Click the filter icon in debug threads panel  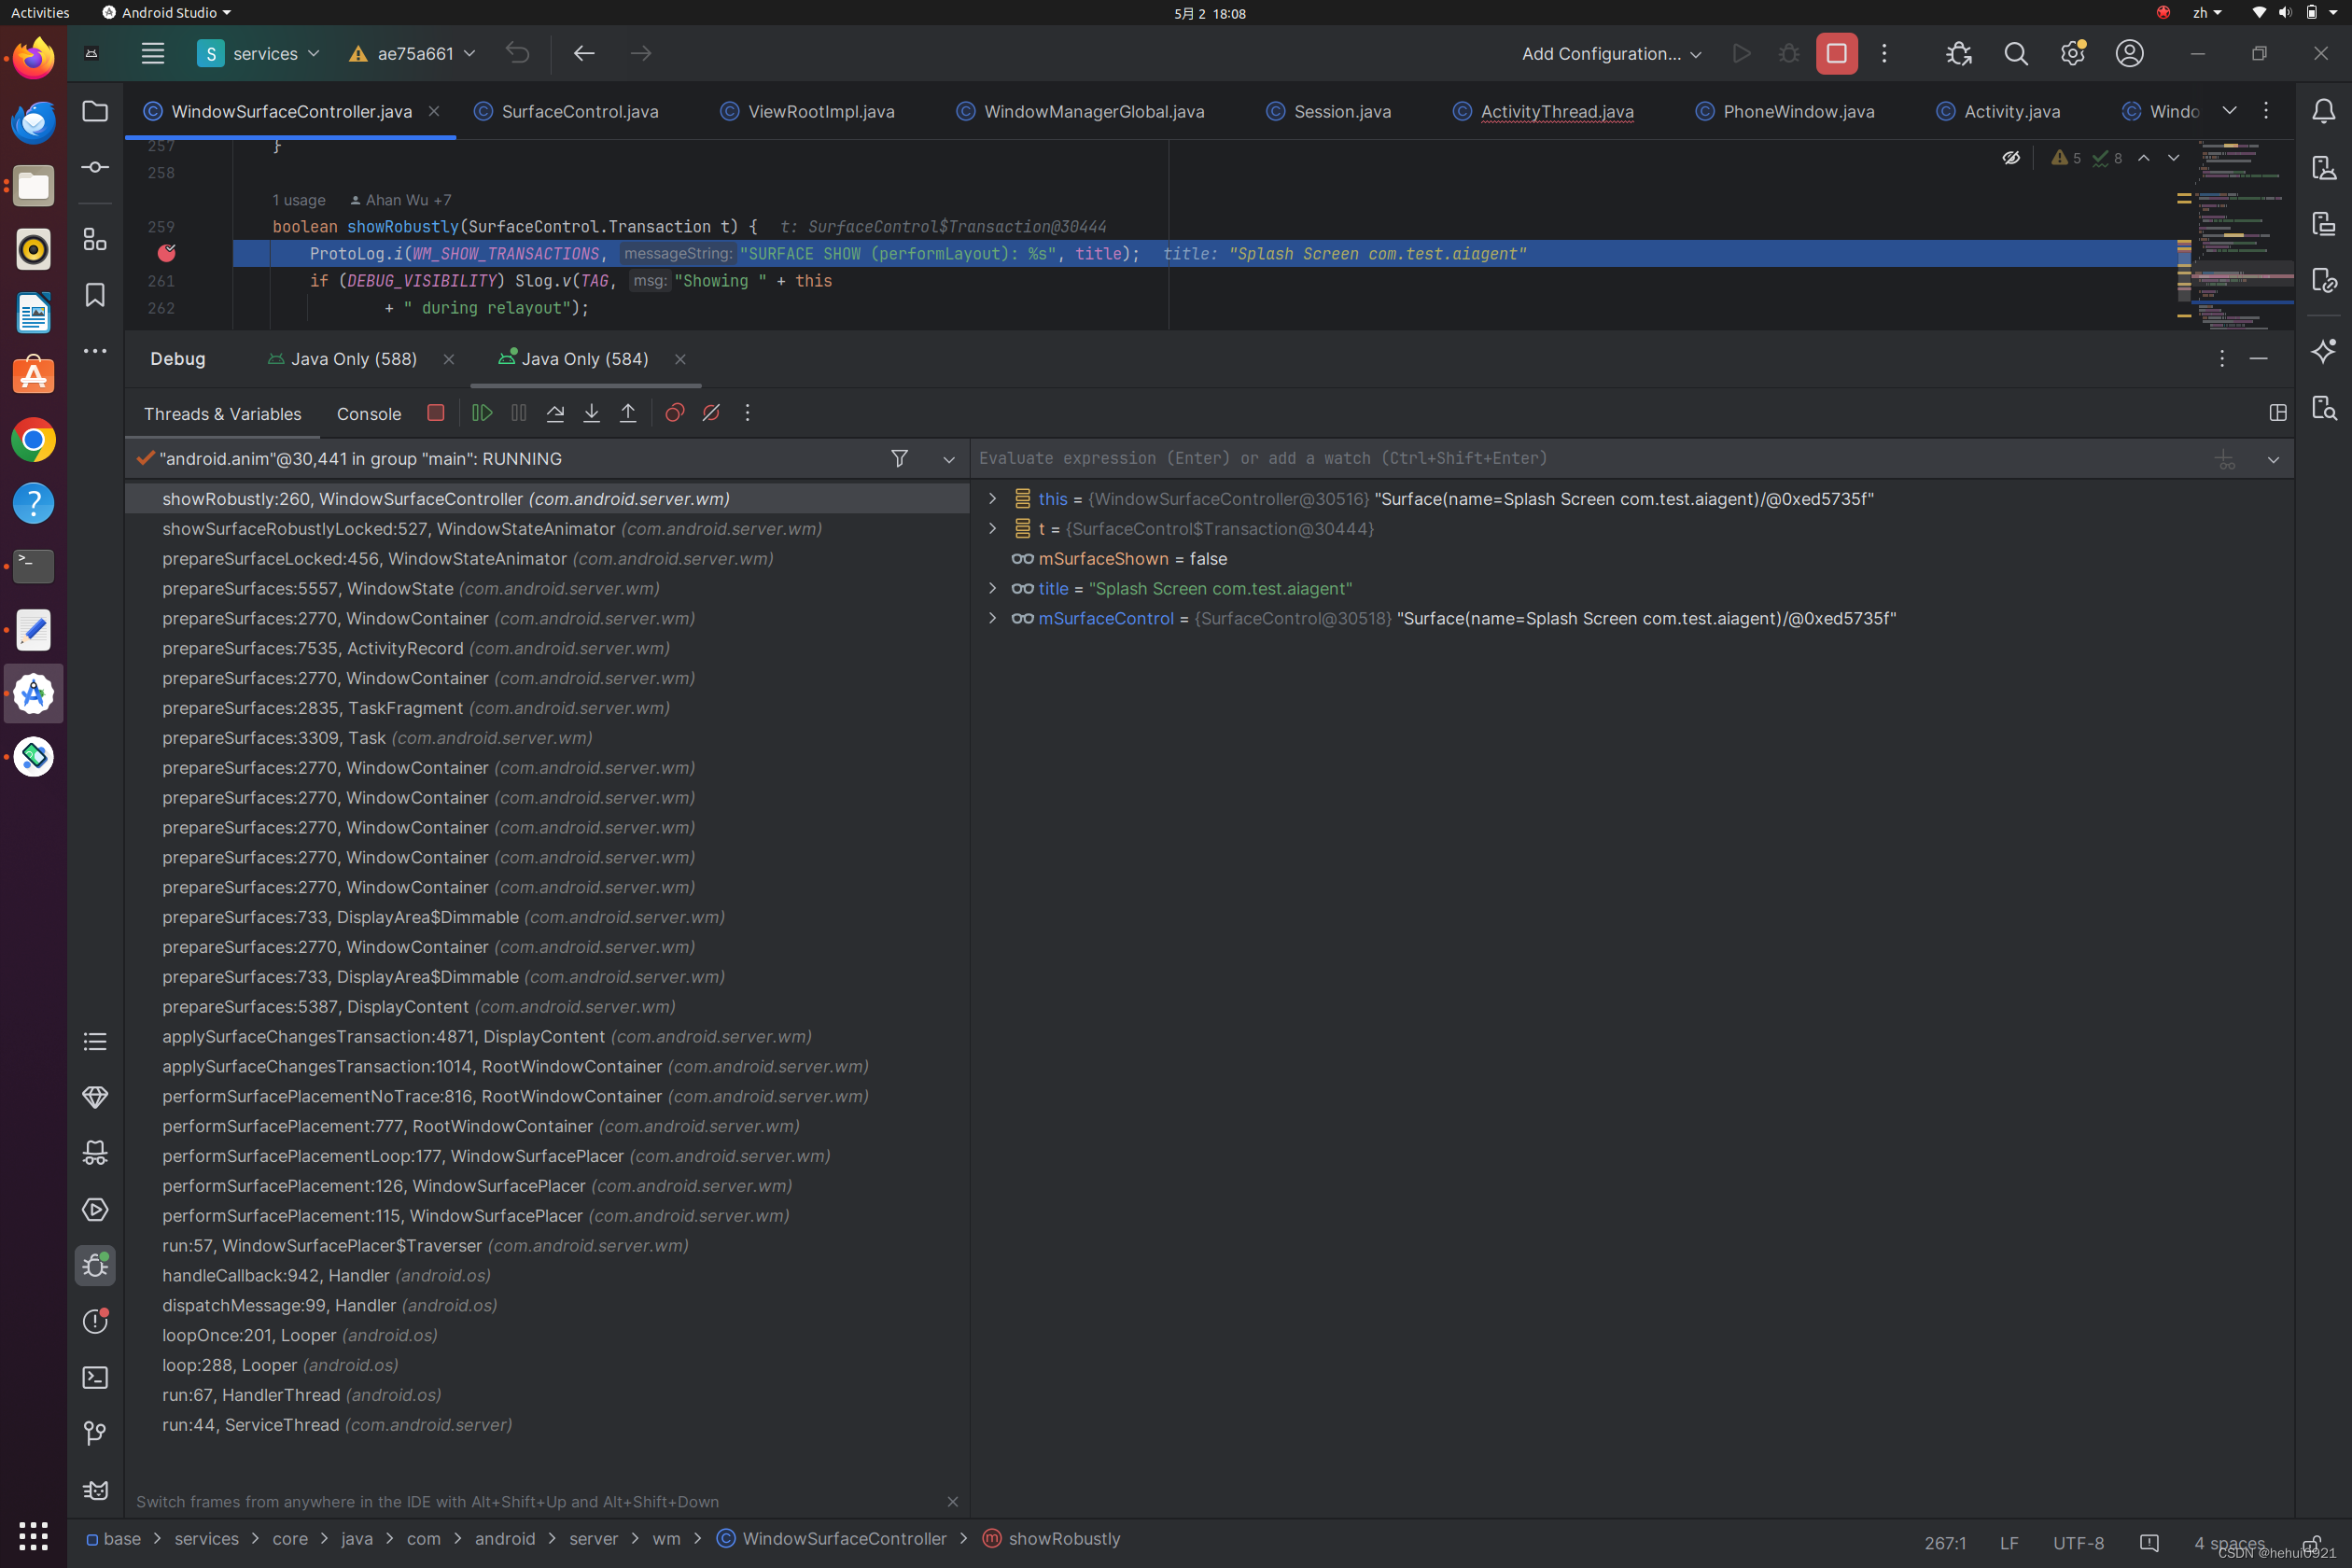[x=900, y=456]
